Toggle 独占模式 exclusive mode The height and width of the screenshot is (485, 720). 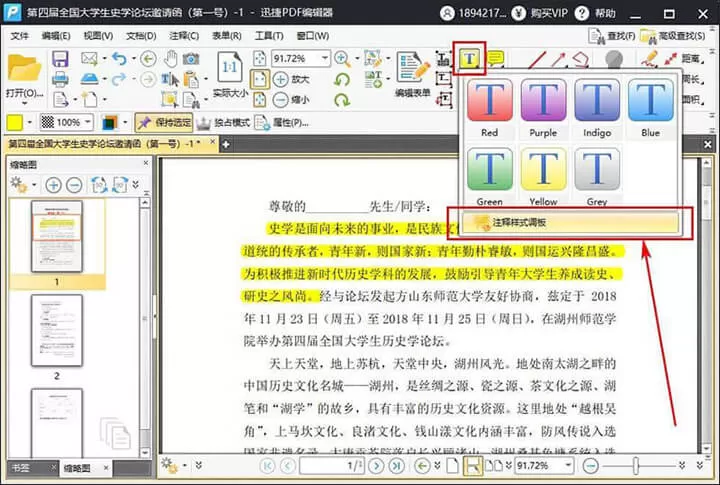[223, 123]
